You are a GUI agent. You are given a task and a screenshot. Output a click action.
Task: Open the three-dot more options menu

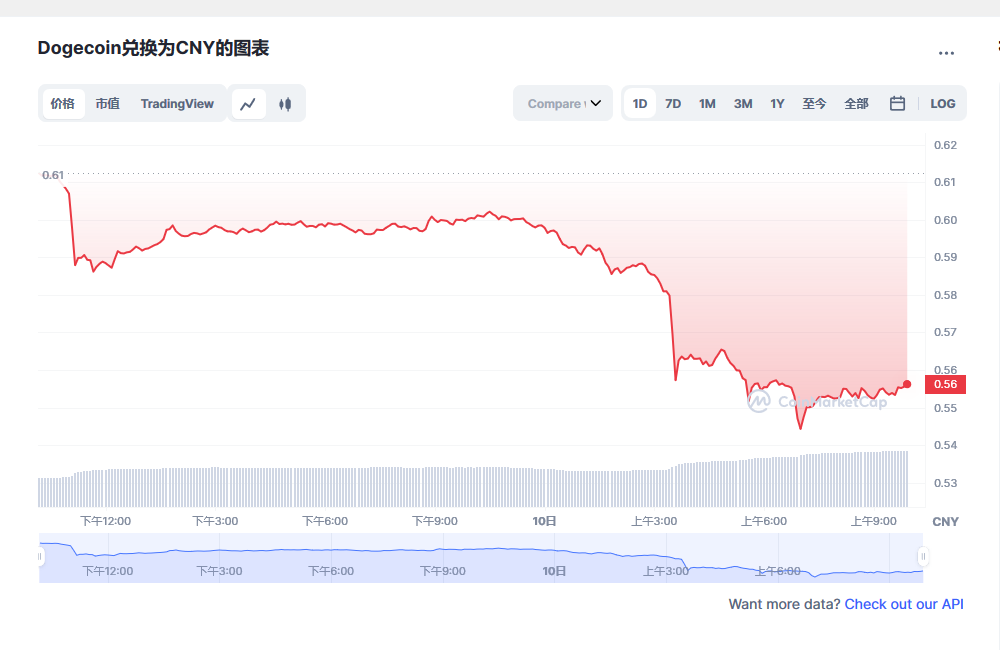tap(946, 53)
